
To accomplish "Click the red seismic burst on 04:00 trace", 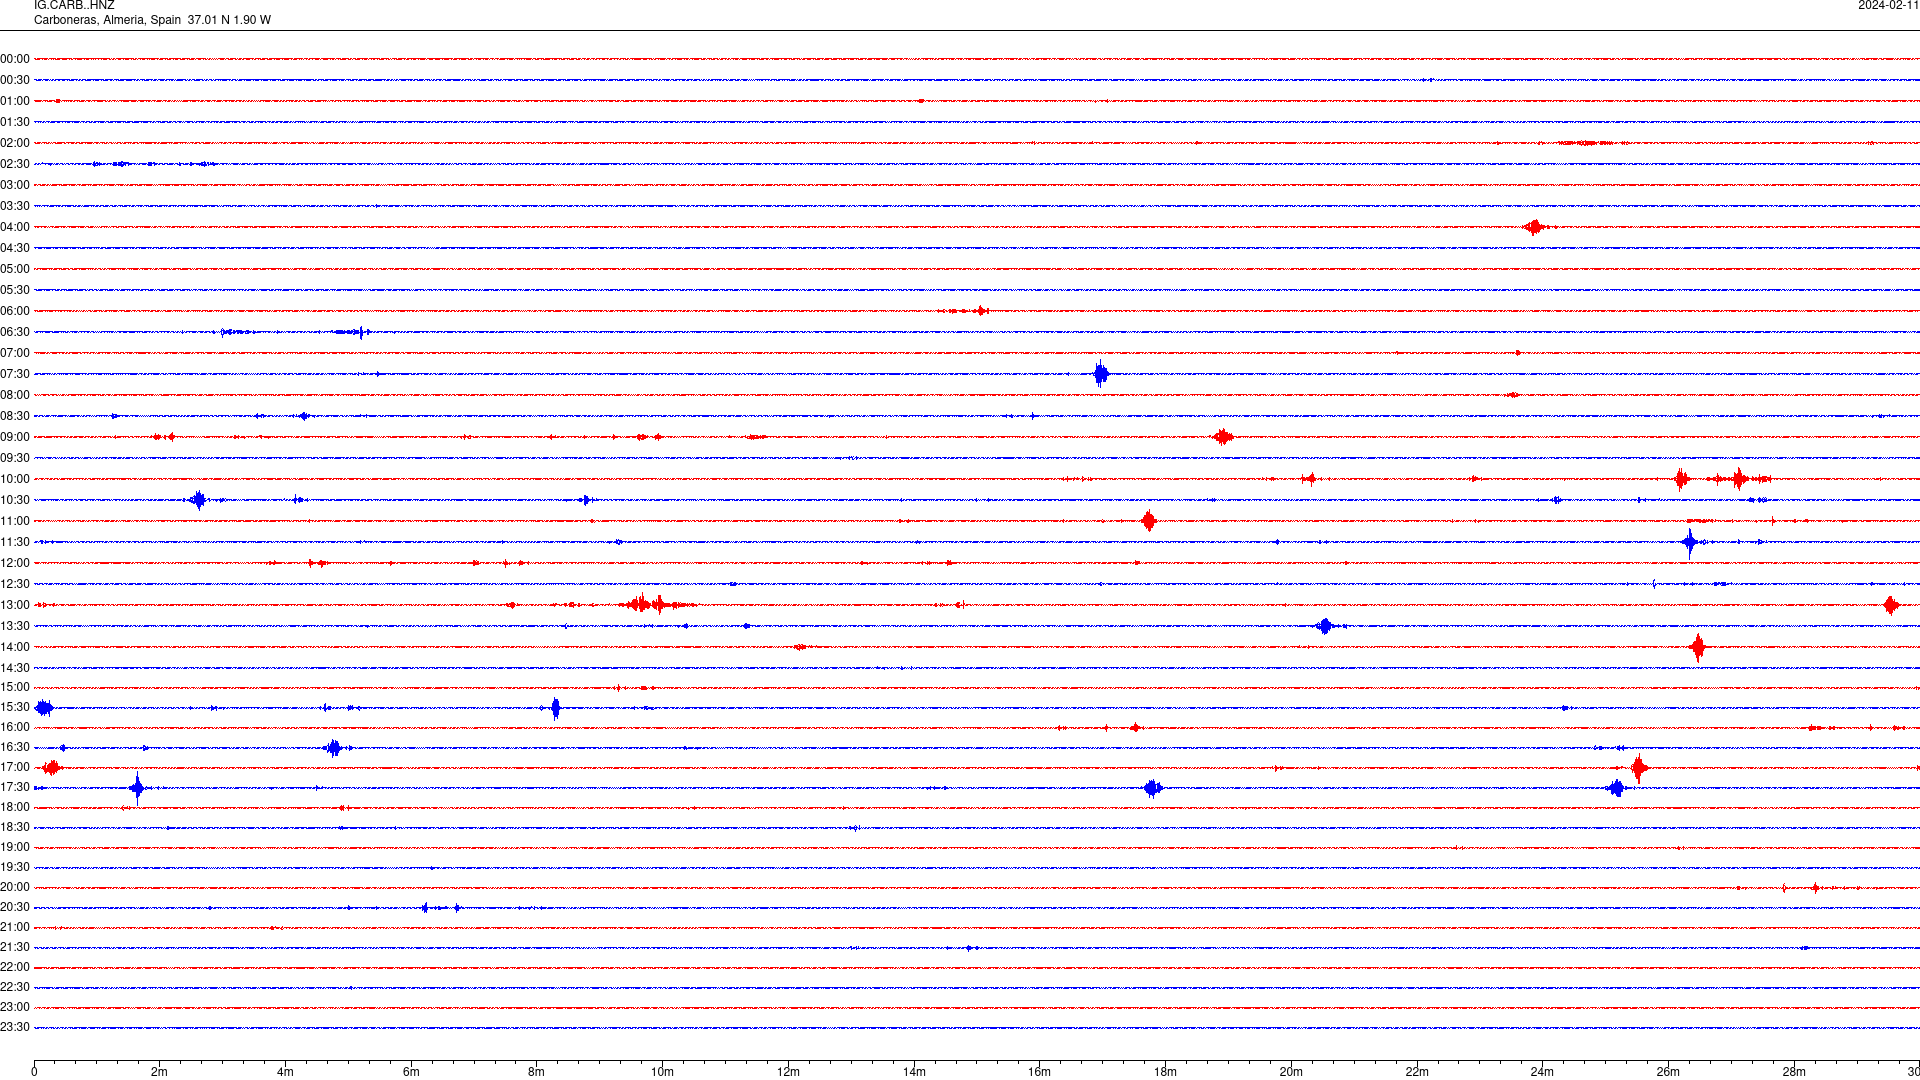I will point(1535,227).
